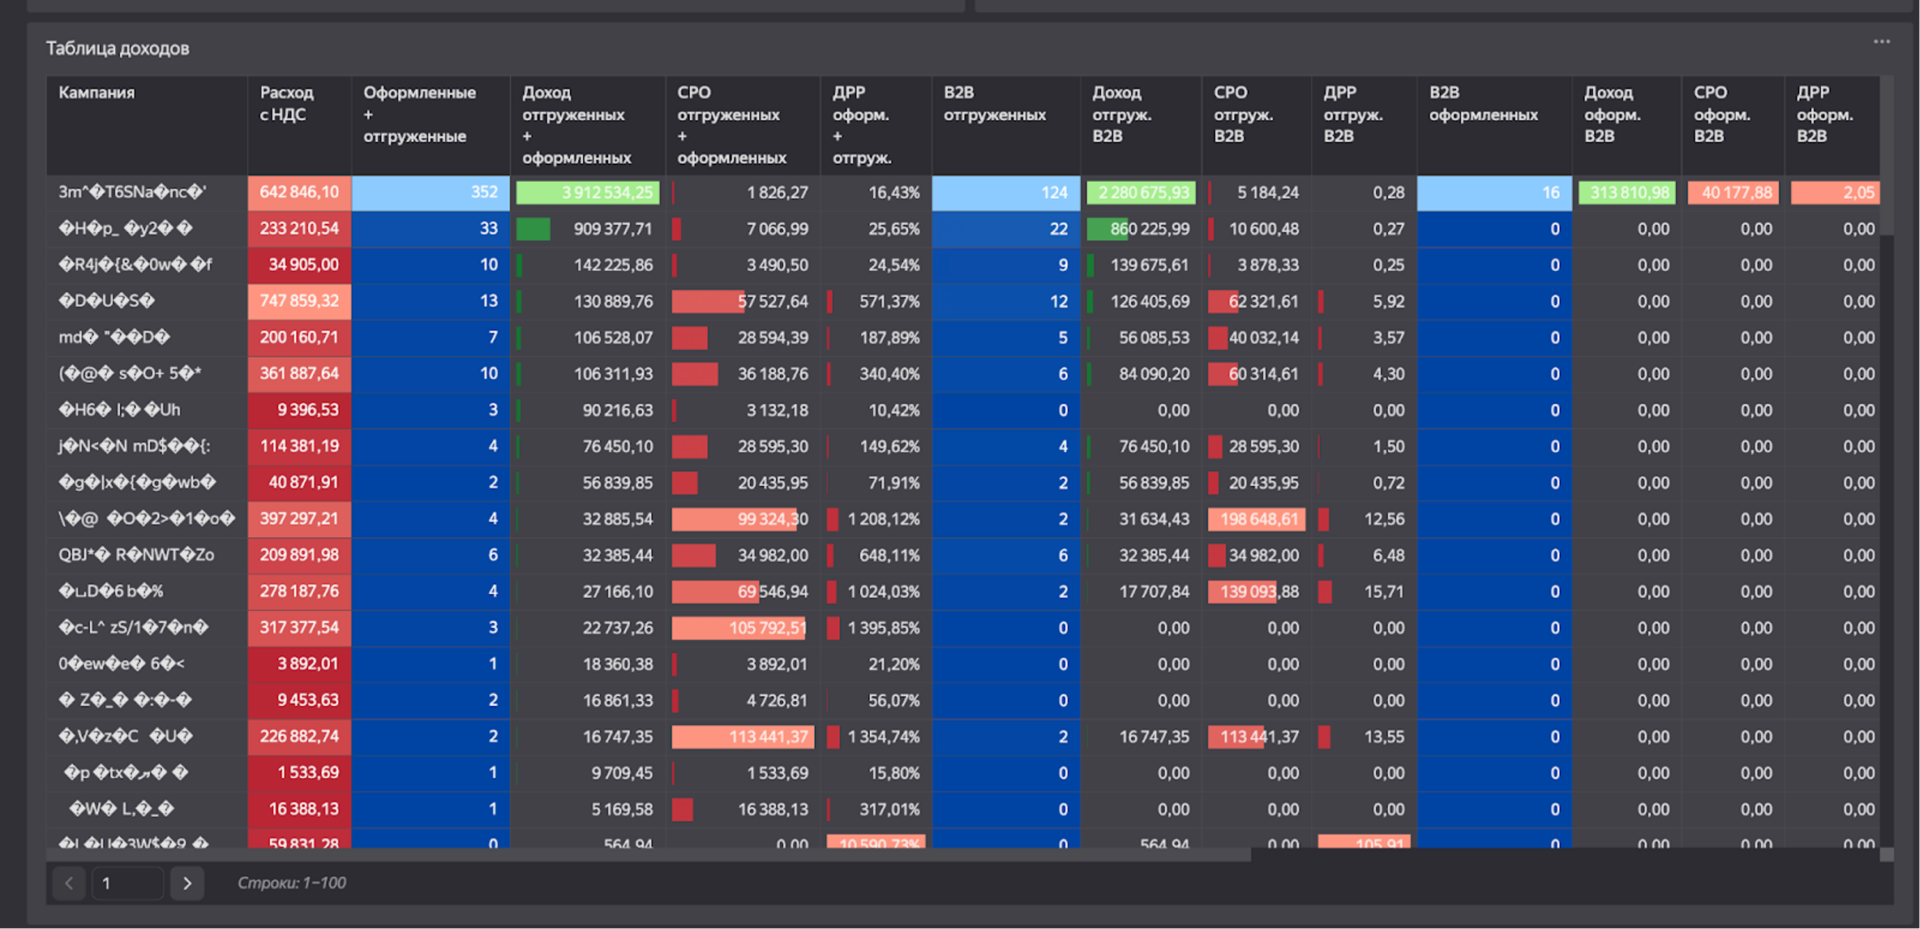Go to the next table page

click(x=187, y=883)
